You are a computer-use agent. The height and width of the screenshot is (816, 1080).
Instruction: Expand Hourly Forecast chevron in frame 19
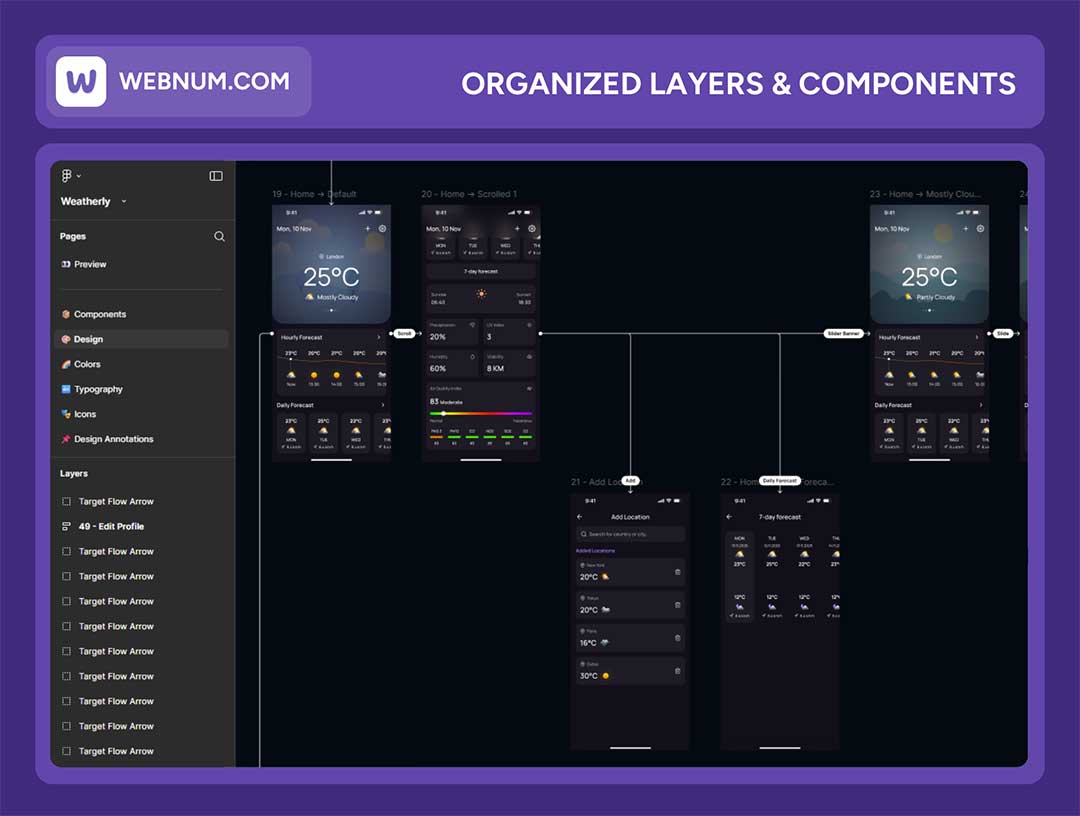click(379, 338)
